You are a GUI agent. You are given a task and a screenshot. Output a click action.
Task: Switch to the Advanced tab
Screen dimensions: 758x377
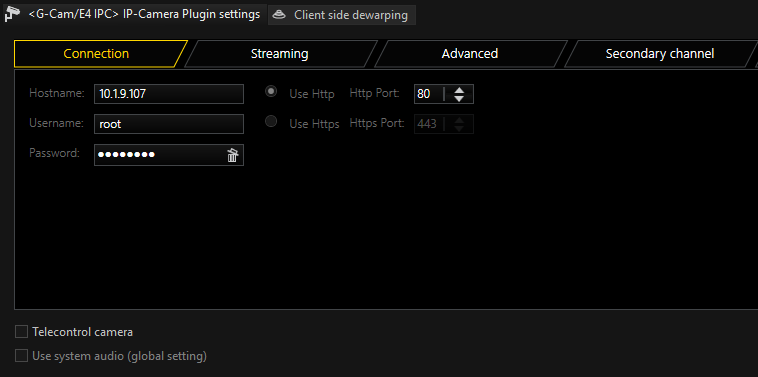tap(470, 54)
